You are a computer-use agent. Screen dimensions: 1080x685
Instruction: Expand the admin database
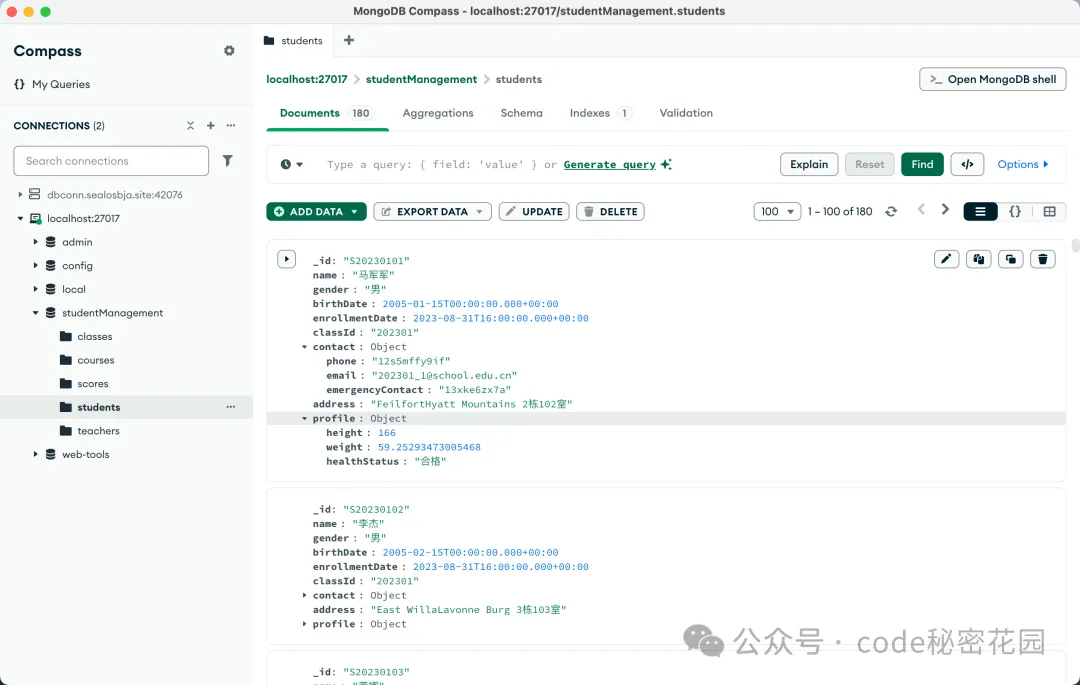[x=35, y=242]
